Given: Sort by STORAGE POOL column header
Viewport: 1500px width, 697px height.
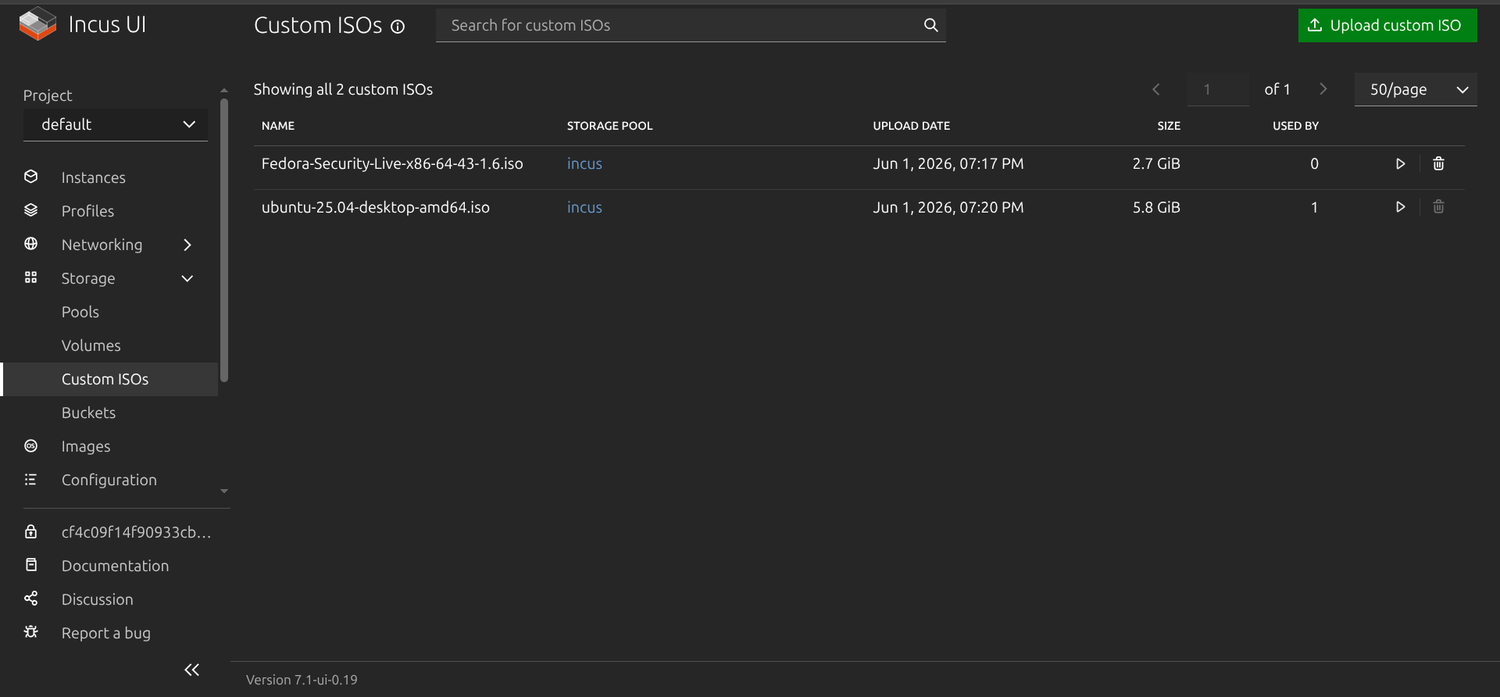Looking at the screenshot, I should coord(609,126).
